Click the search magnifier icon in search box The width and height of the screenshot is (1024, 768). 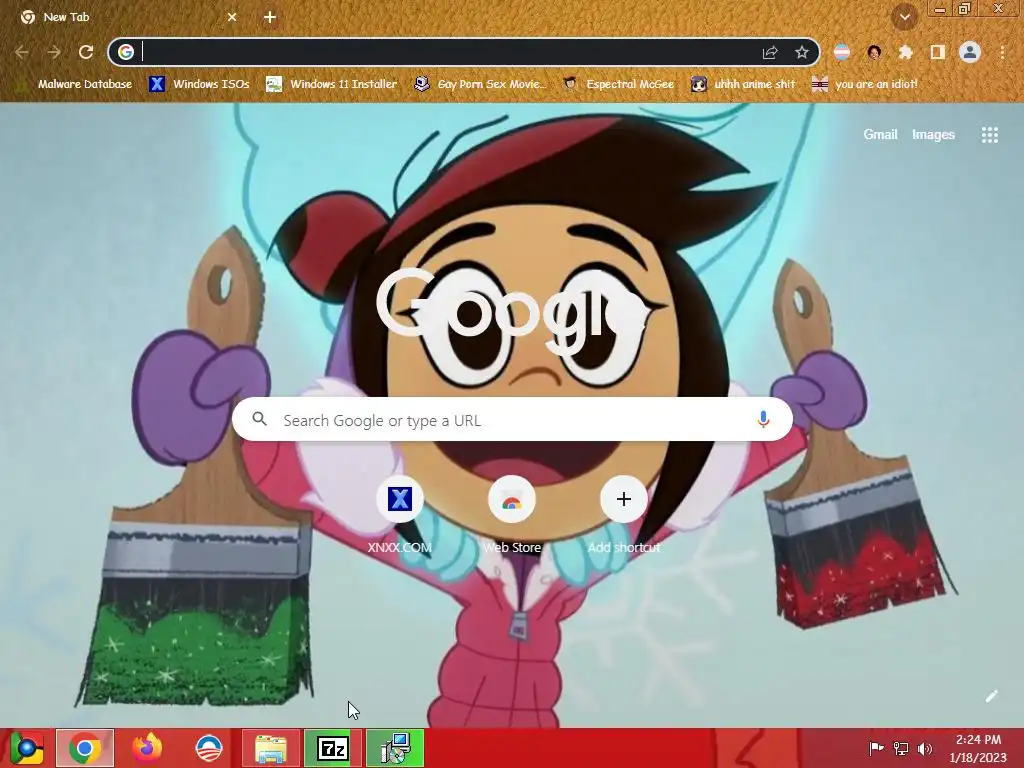tap(260, 419)
